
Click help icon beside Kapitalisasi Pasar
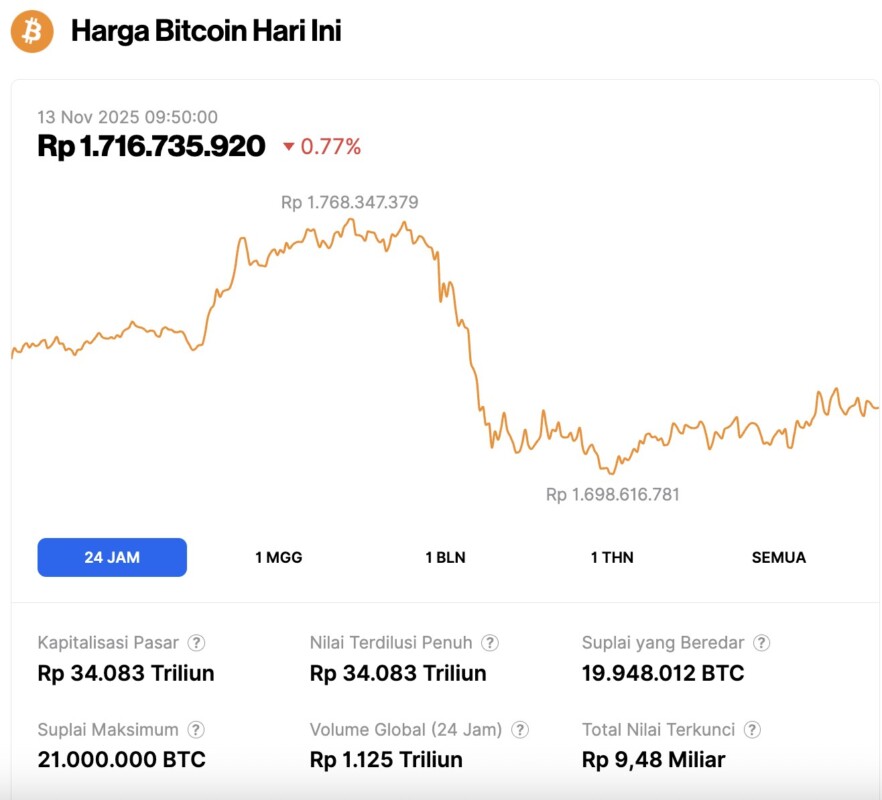197,643
